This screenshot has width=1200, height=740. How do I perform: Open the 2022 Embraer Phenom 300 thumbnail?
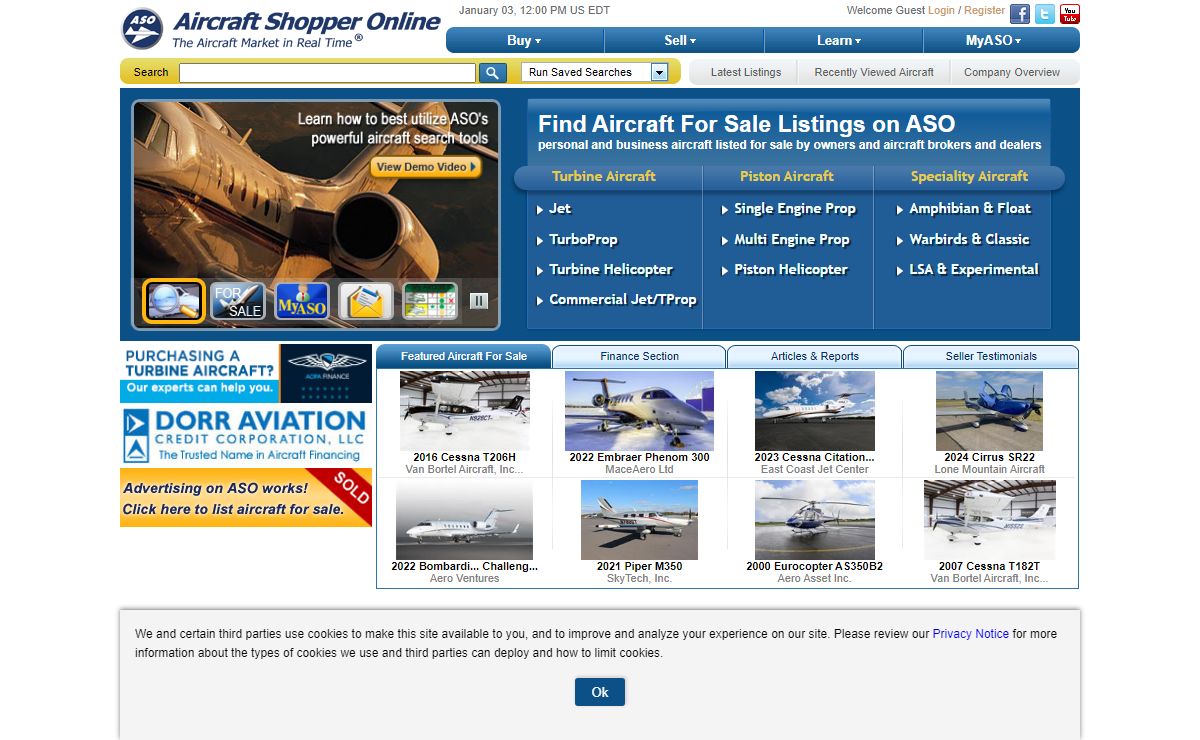tap(639, 411)
